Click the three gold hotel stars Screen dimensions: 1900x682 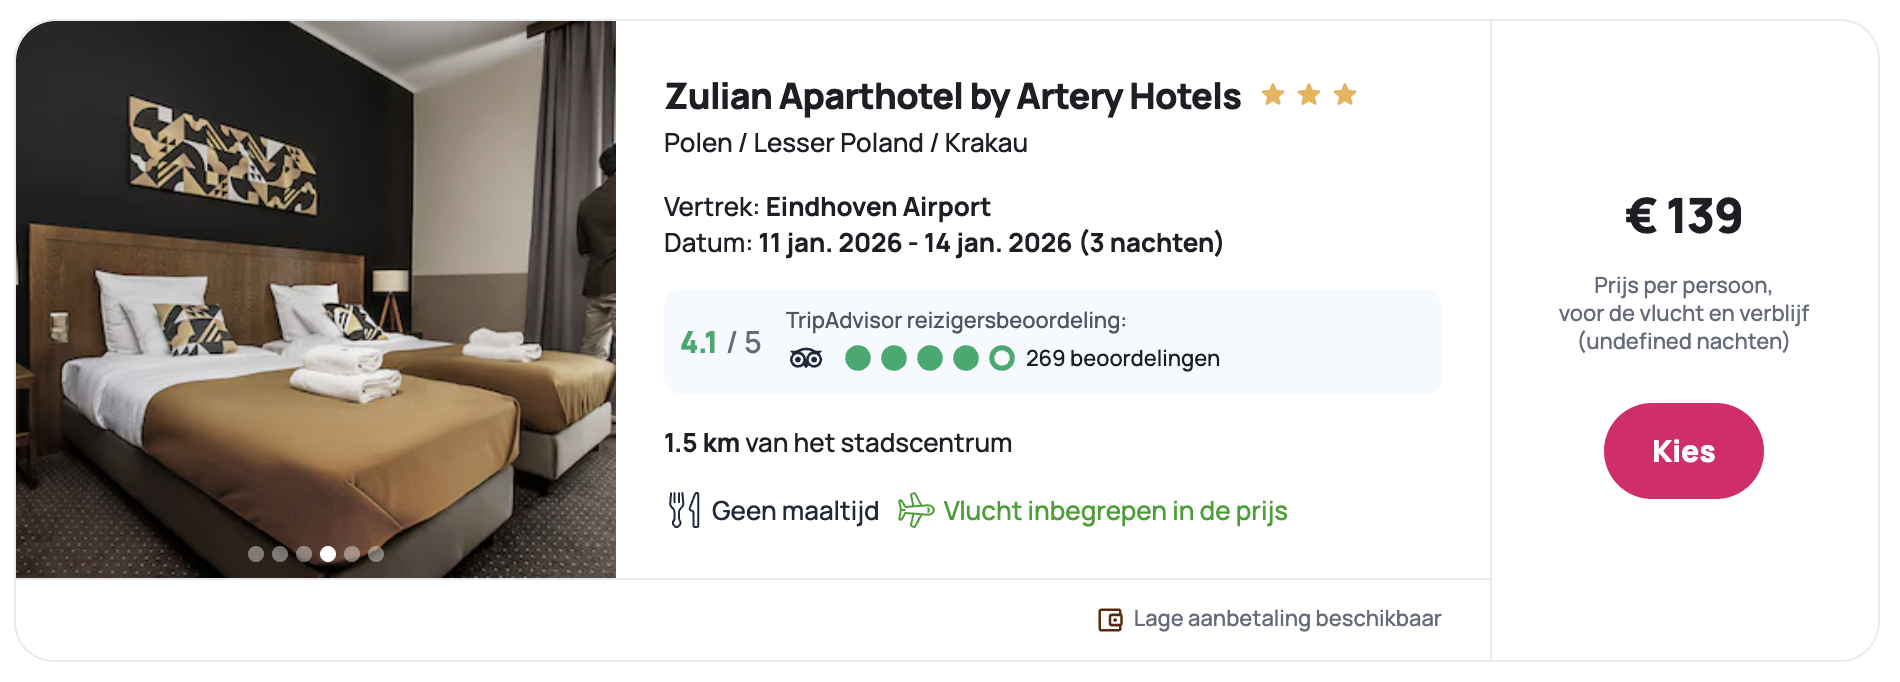pos(1308,96)
